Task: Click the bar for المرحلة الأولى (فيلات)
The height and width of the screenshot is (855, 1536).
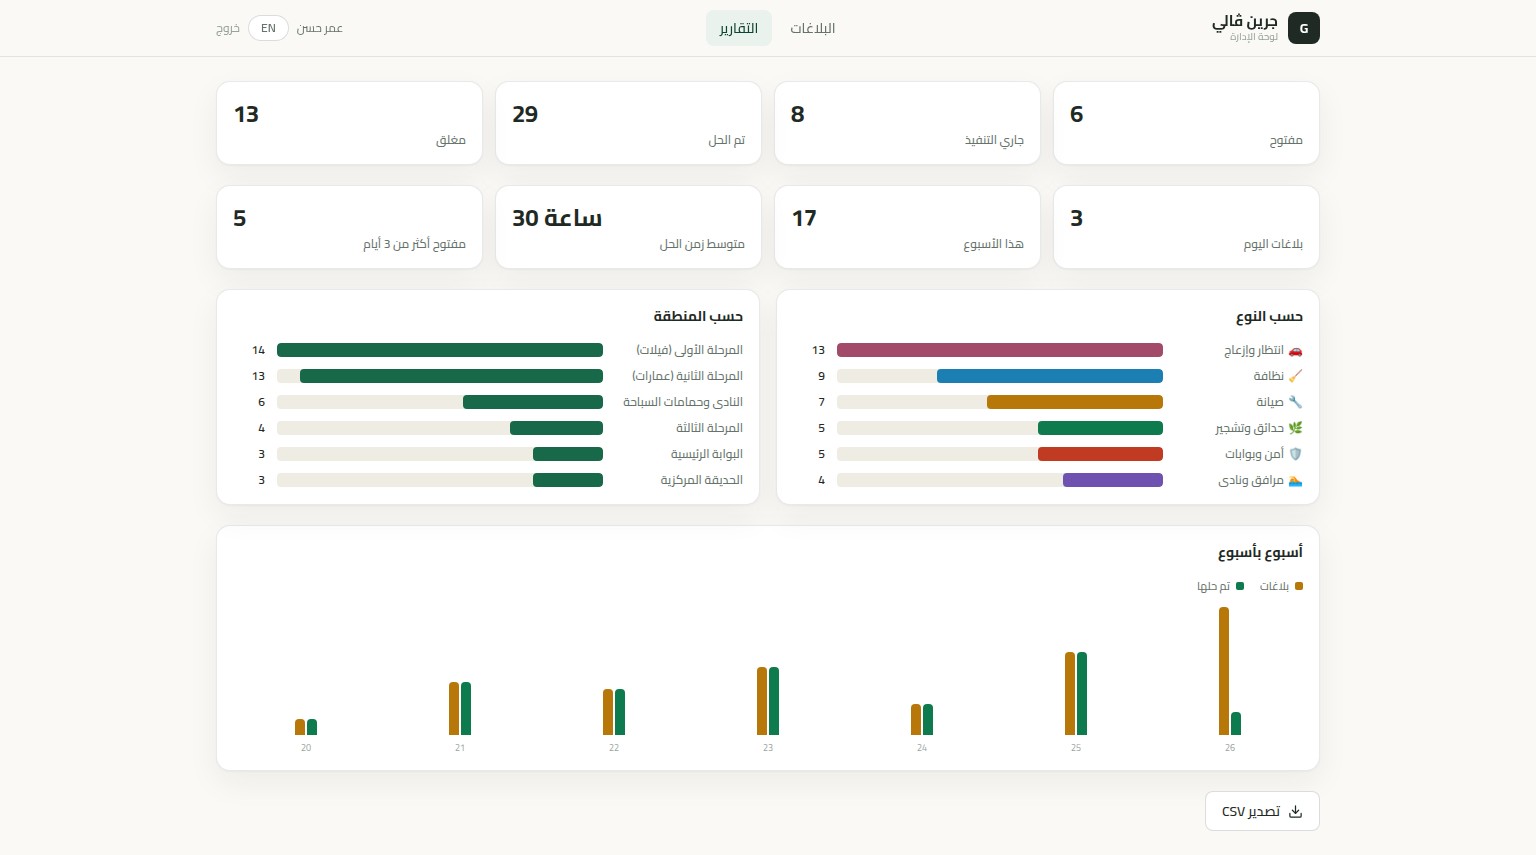Action: point(440,350)
